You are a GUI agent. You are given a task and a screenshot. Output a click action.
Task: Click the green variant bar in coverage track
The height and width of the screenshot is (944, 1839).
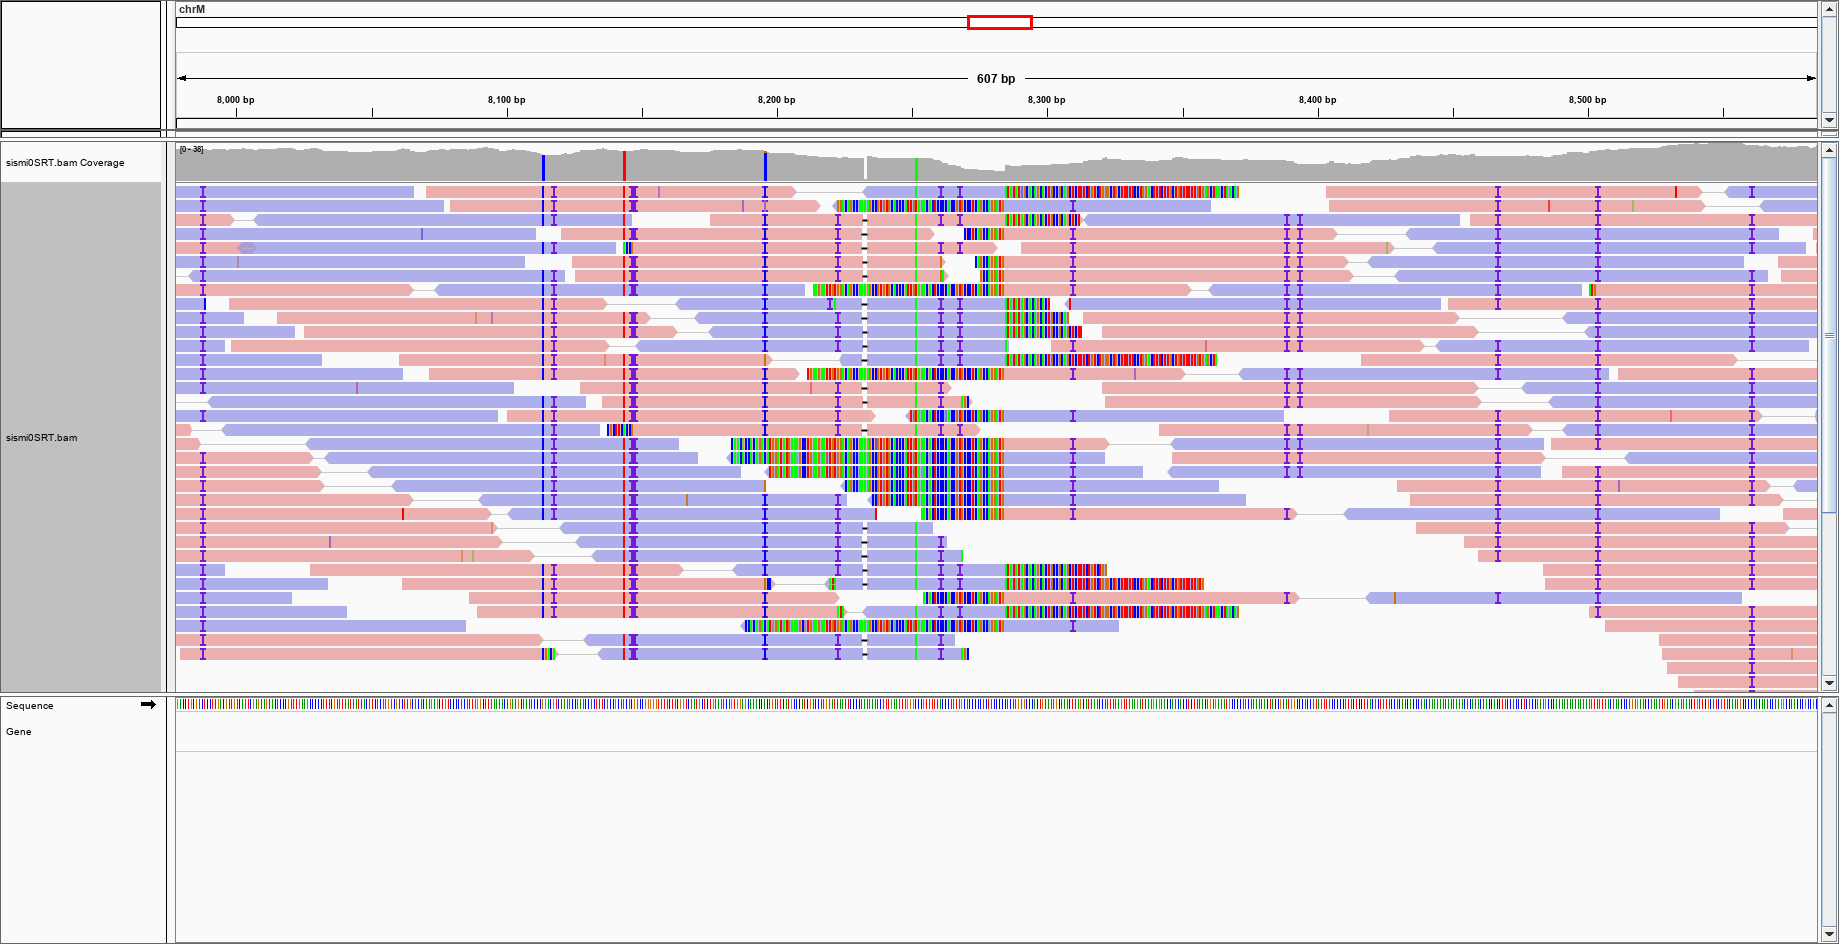click(916, 168)
